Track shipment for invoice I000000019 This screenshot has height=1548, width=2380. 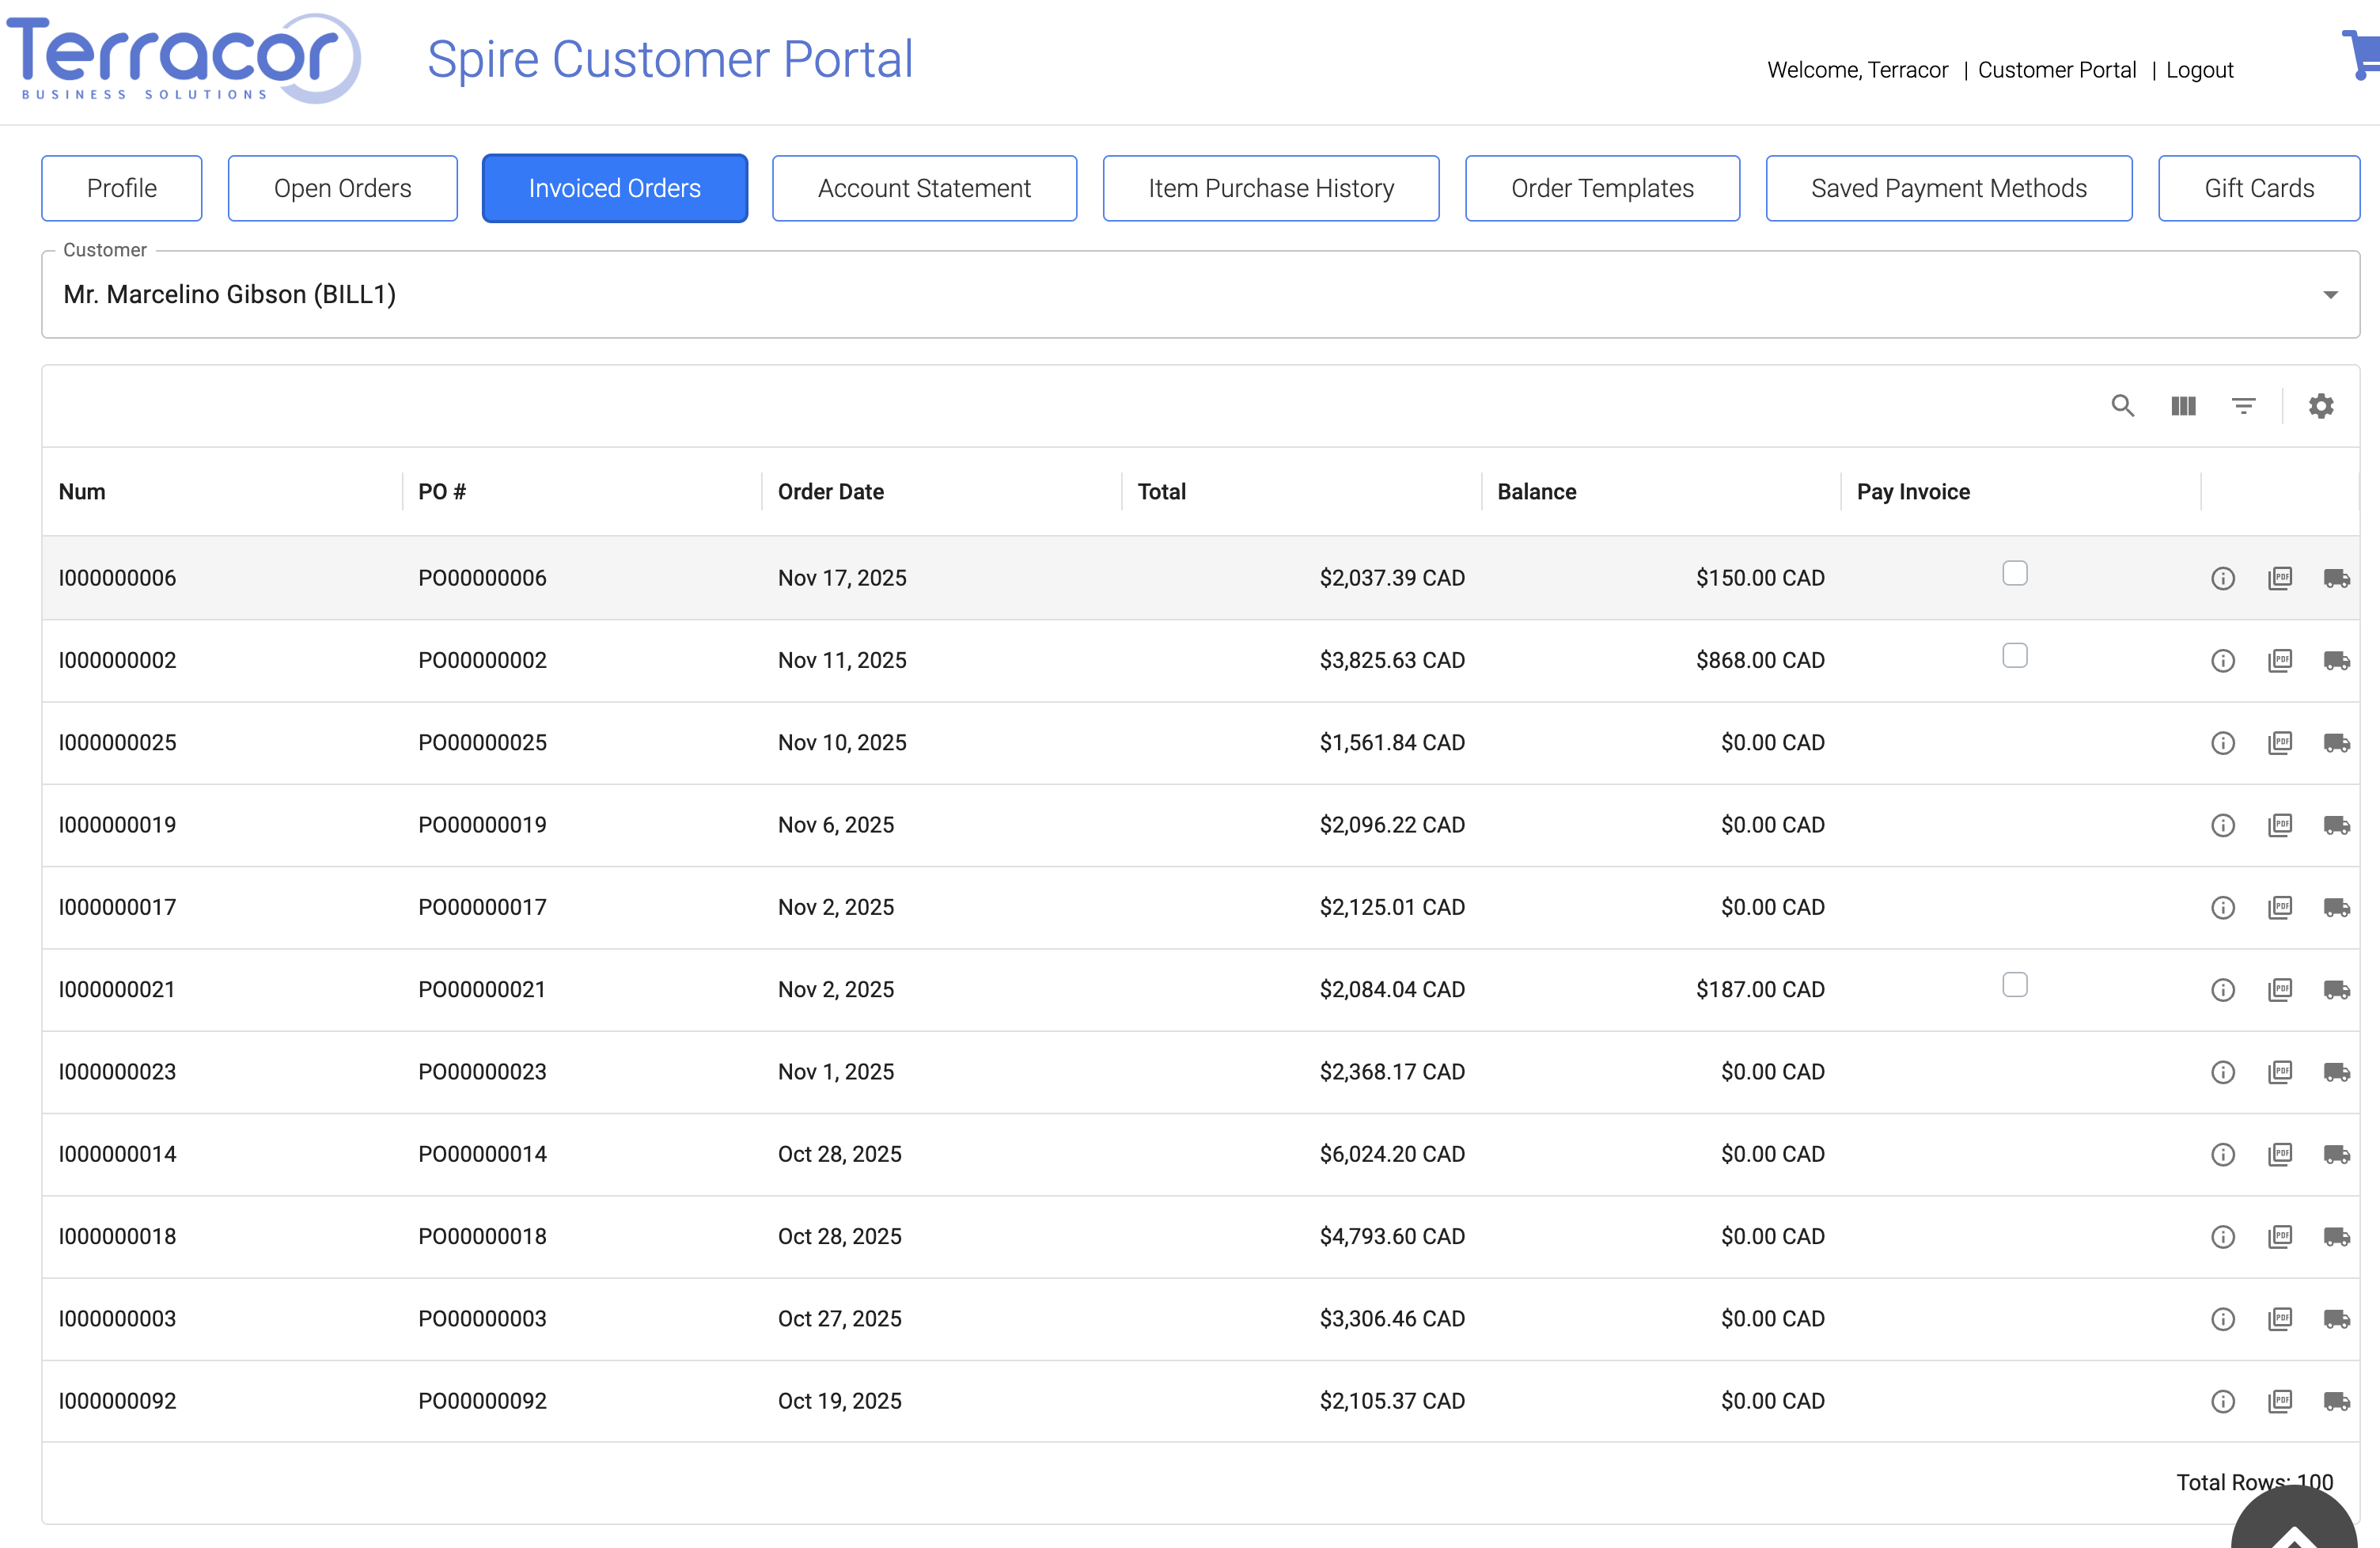[x=2336, y=825]
